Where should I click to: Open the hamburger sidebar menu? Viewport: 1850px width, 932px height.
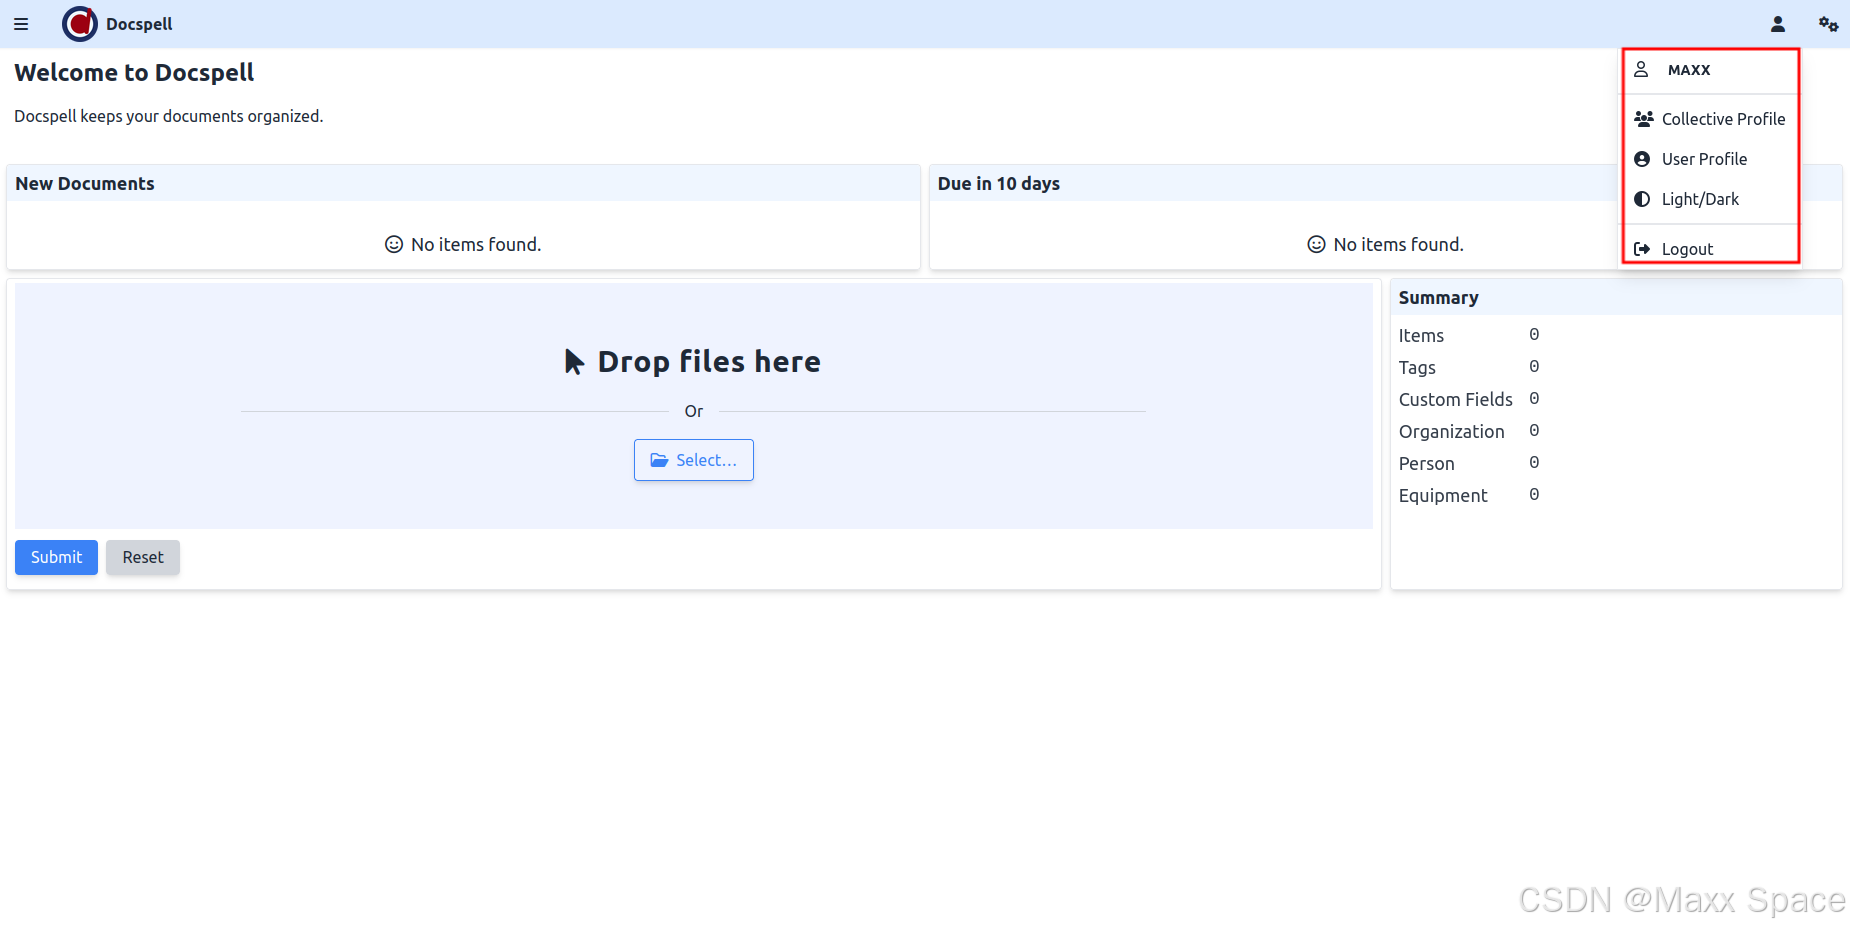(21, 24)
